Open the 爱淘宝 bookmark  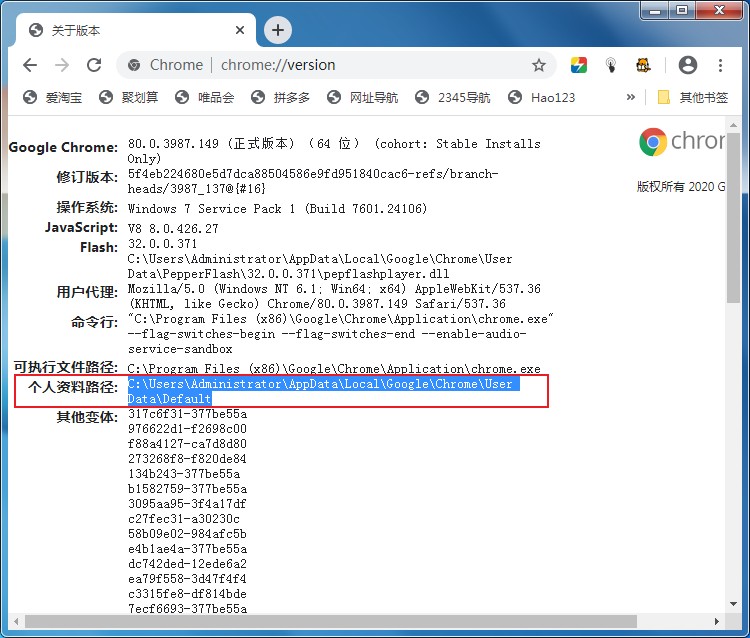(x=53, y=98)
